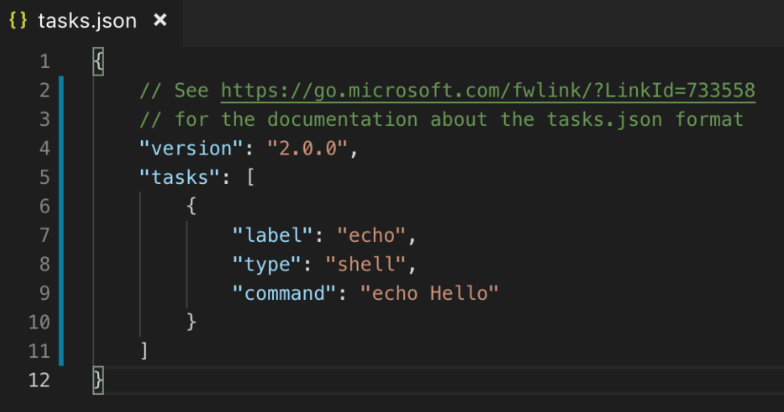Viewport: 784px width, 412px height.
Task: Click the "label" property key
Action: 272,236
